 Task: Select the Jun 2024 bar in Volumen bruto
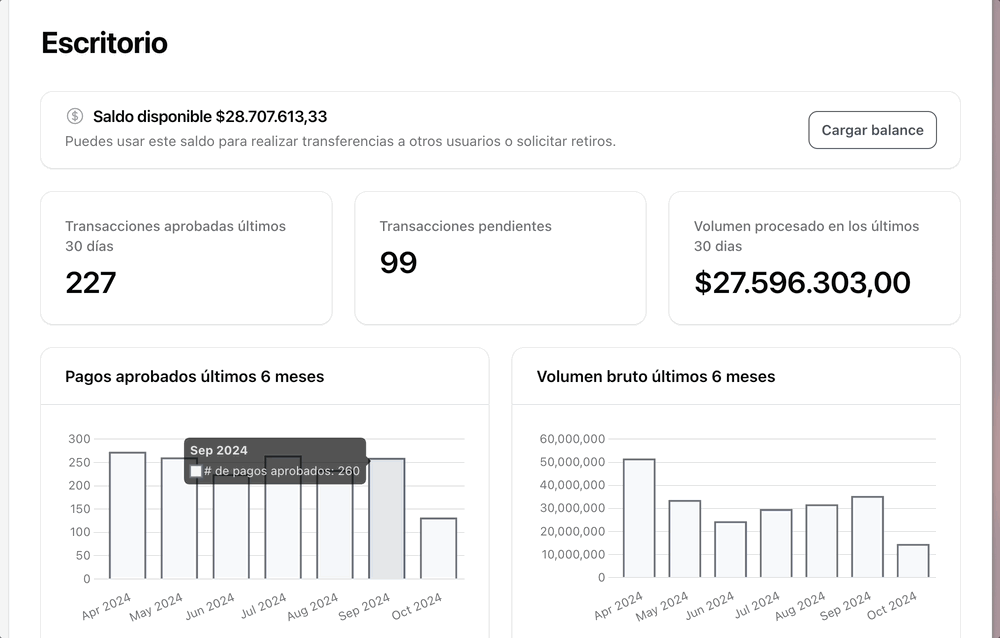pos(730,550)
